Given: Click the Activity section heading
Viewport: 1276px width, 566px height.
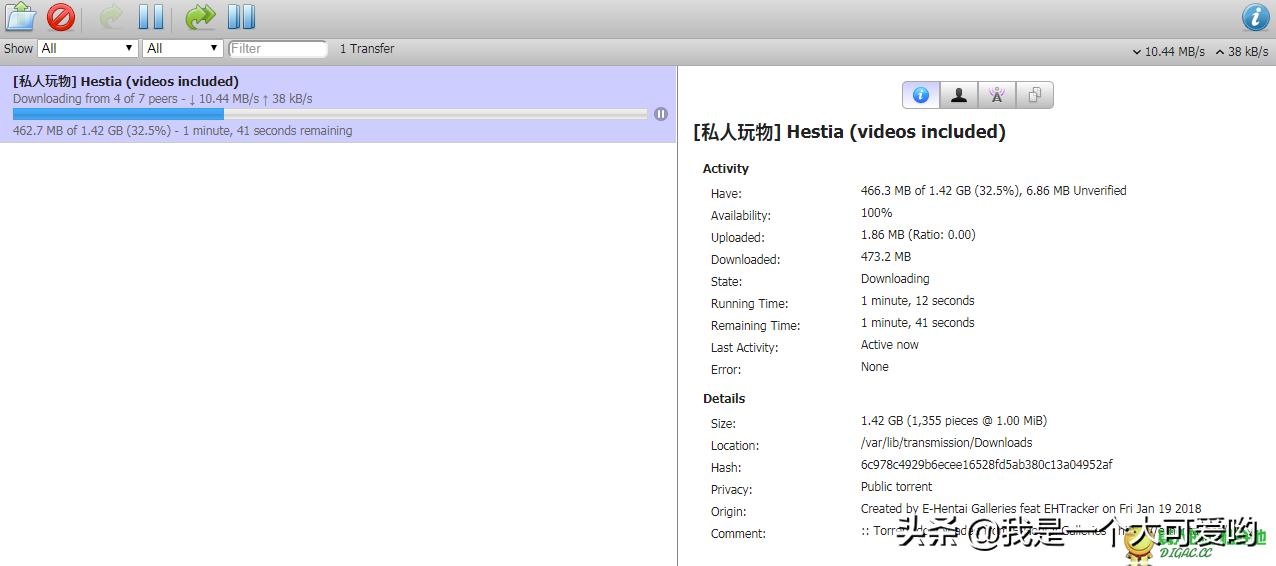Looking at the screenshot, I should pyautogui.click(x=726, y=169).
